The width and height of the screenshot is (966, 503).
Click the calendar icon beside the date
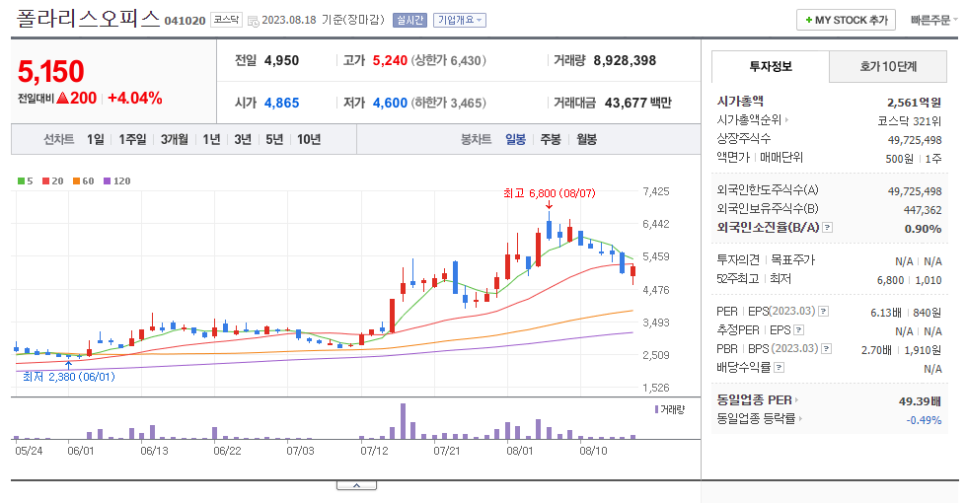(253, 21)
